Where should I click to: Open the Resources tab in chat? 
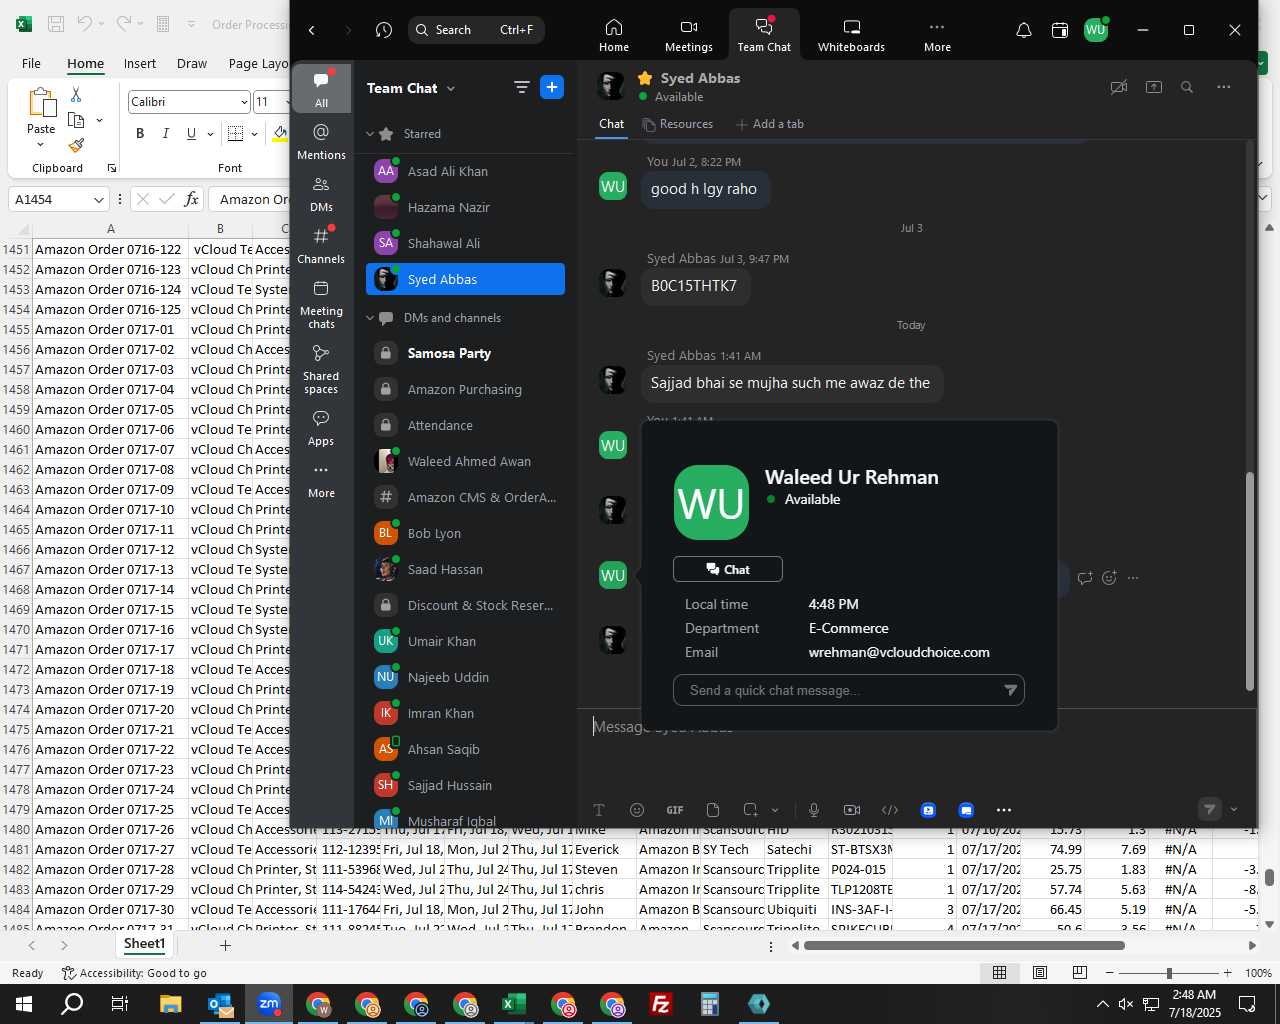click(677, 124)
